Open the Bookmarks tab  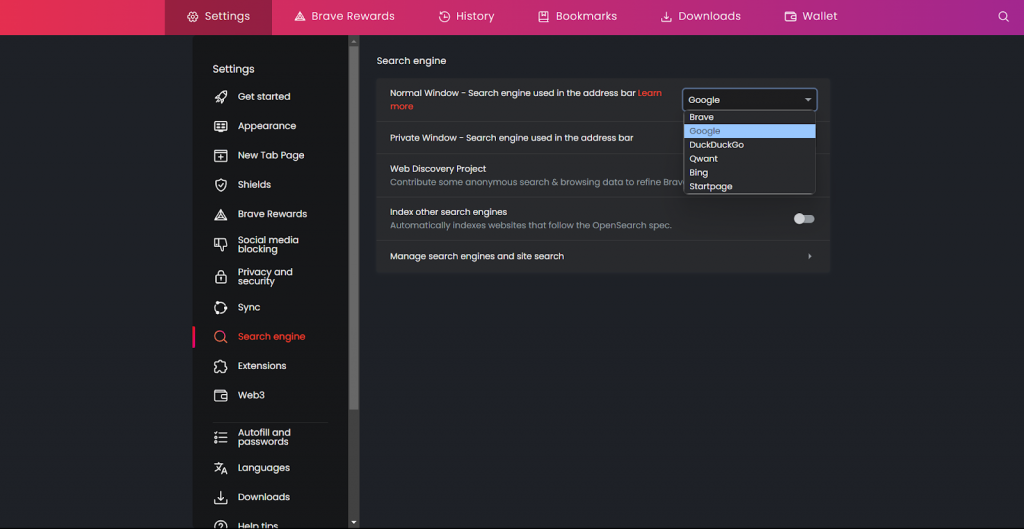tap(577, 17)
